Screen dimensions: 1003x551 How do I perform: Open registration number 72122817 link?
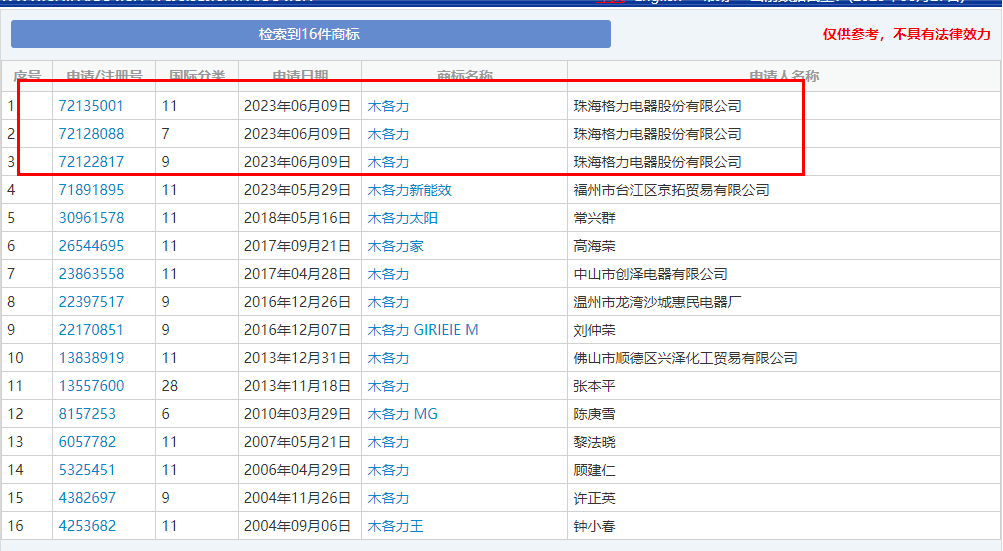pyautogui.click(x=91, y=162)
